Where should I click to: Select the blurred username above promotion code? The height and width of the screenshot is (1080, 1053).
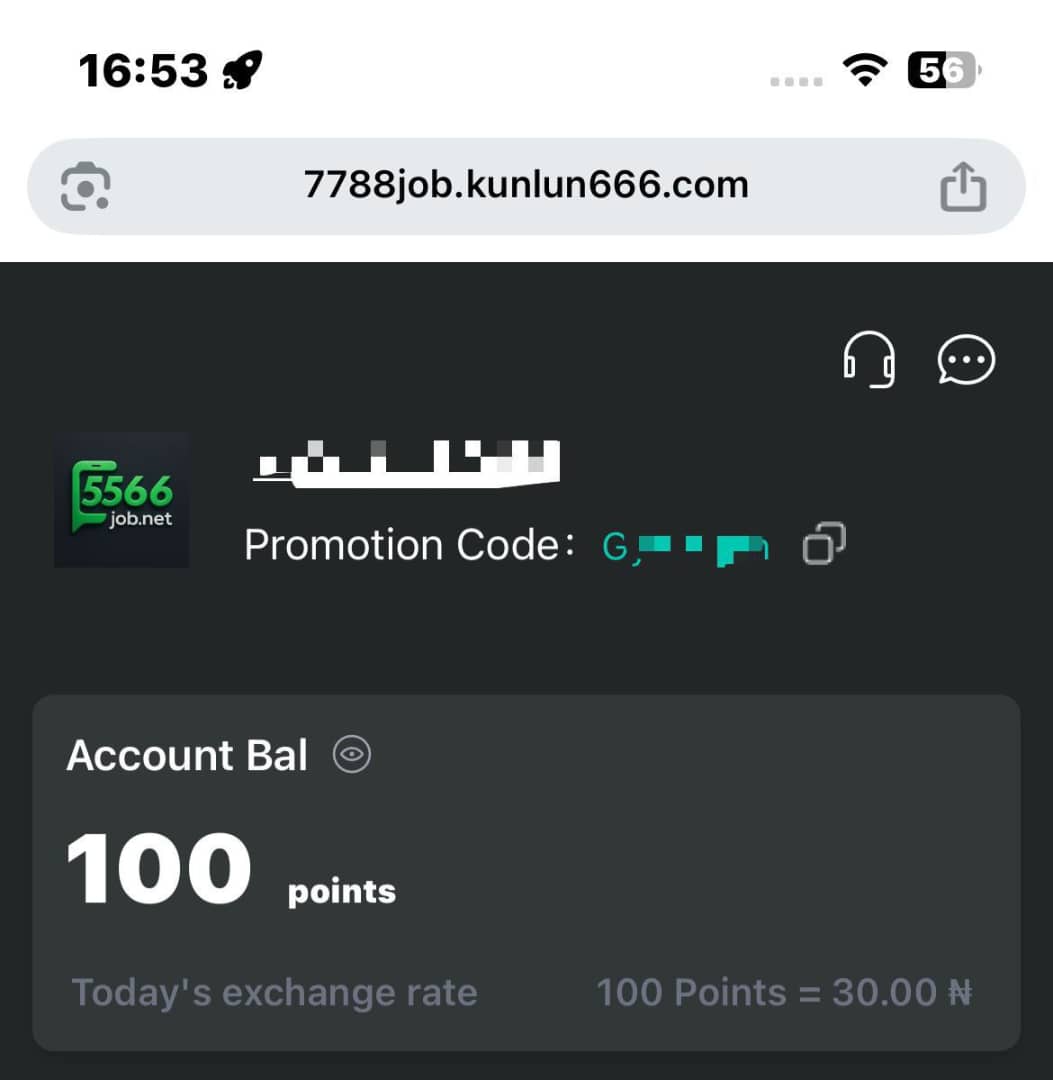pos(407,463)
